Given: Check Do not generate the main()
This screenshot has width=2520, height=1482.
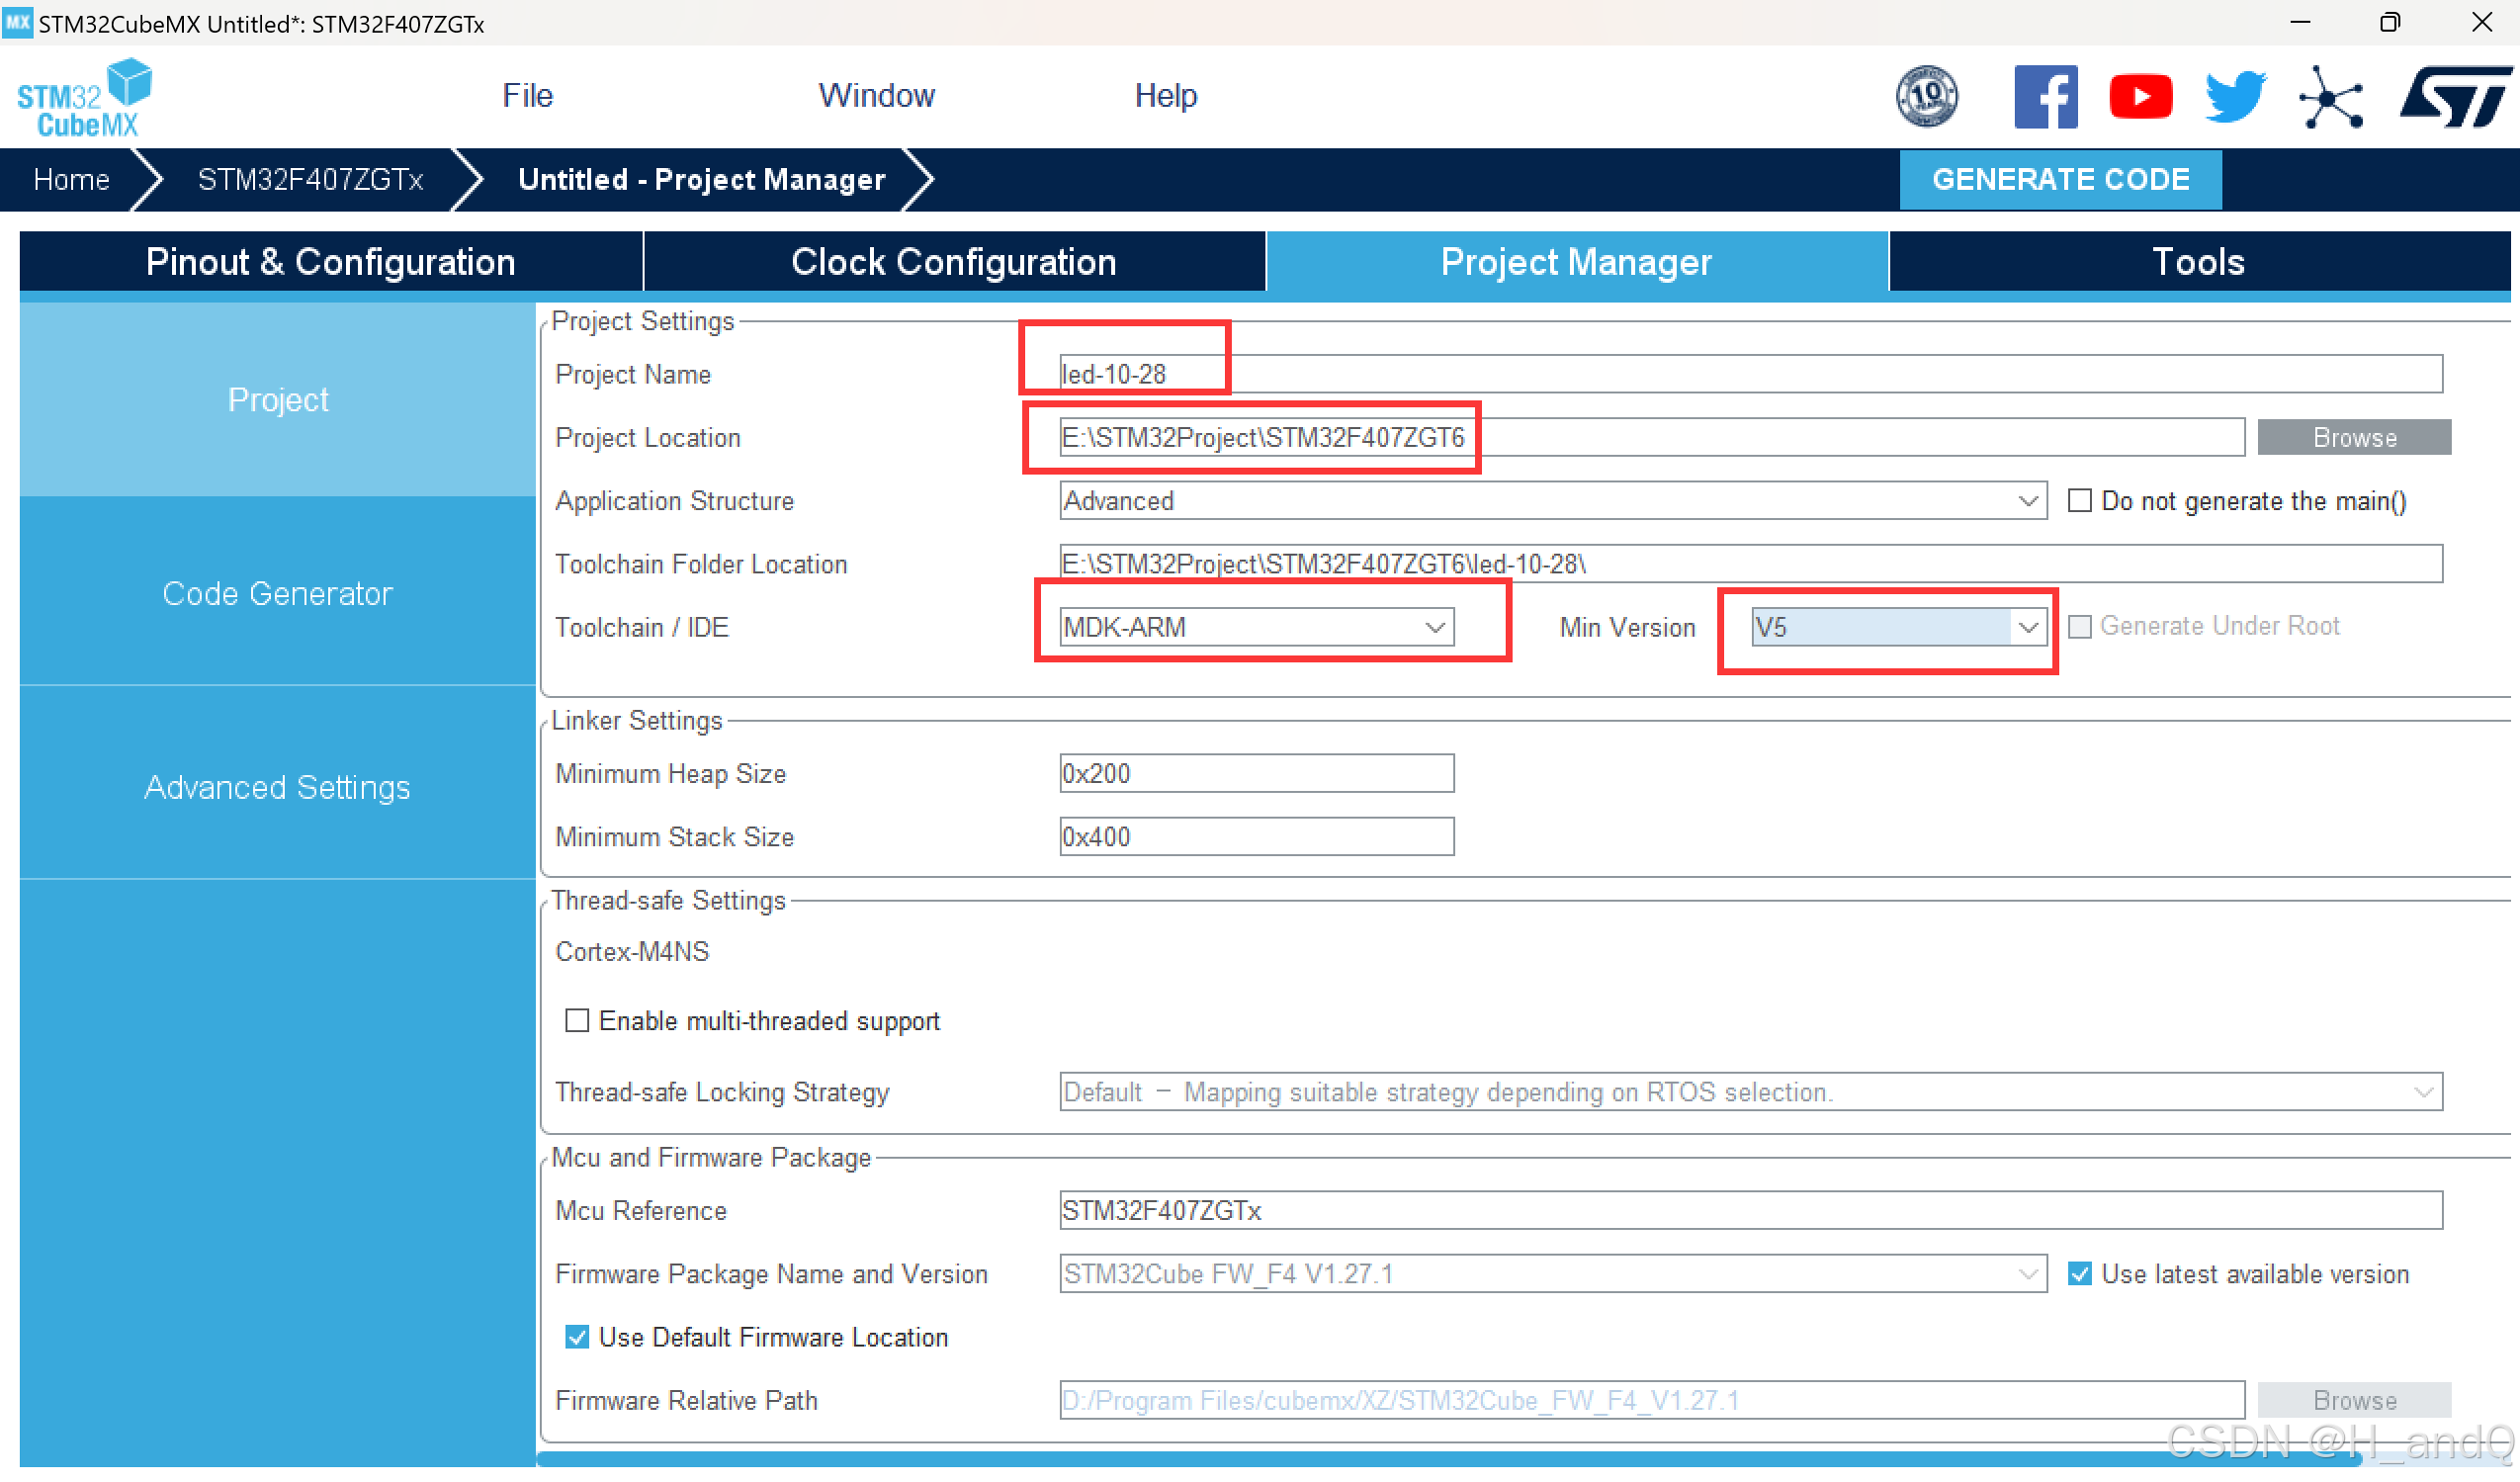Looking at the screenshot, I should point(2079,500).
